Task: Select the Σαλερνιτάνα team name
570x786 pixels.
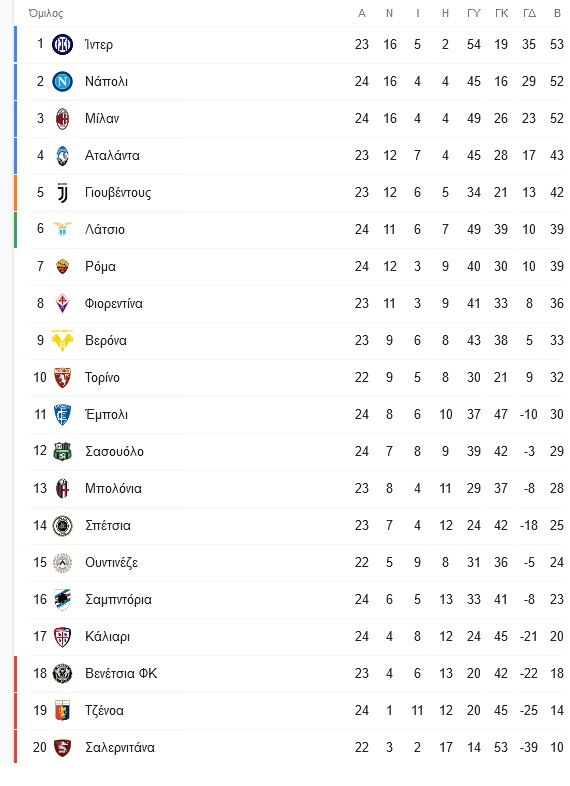Action: 120,748
